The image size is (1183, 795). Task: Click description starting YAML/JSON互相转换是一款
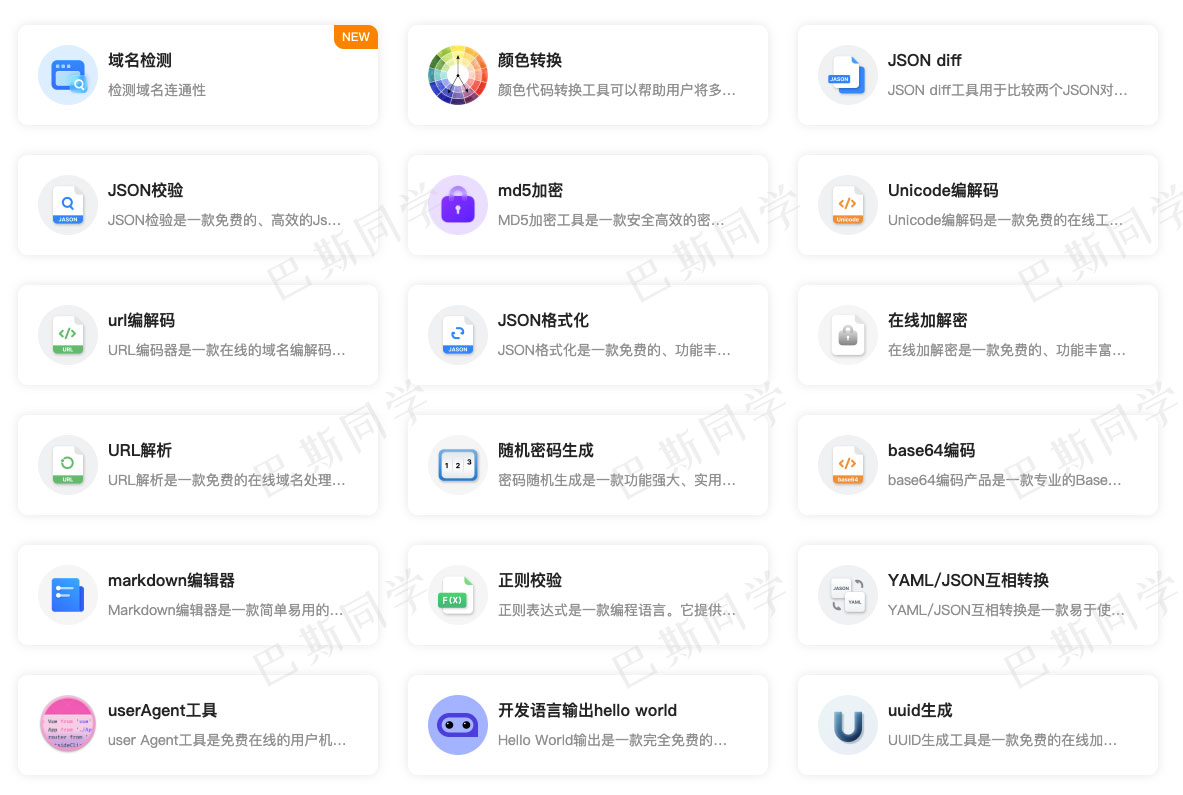tap(1006, 610)
